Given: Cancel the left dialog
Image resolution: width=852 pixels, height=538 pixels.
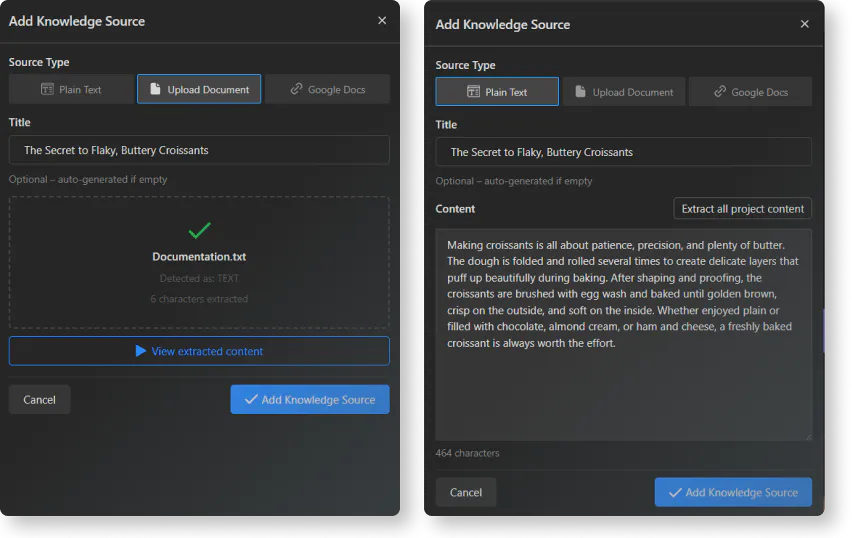Looking at the screenshot, I should coord(39,400).
